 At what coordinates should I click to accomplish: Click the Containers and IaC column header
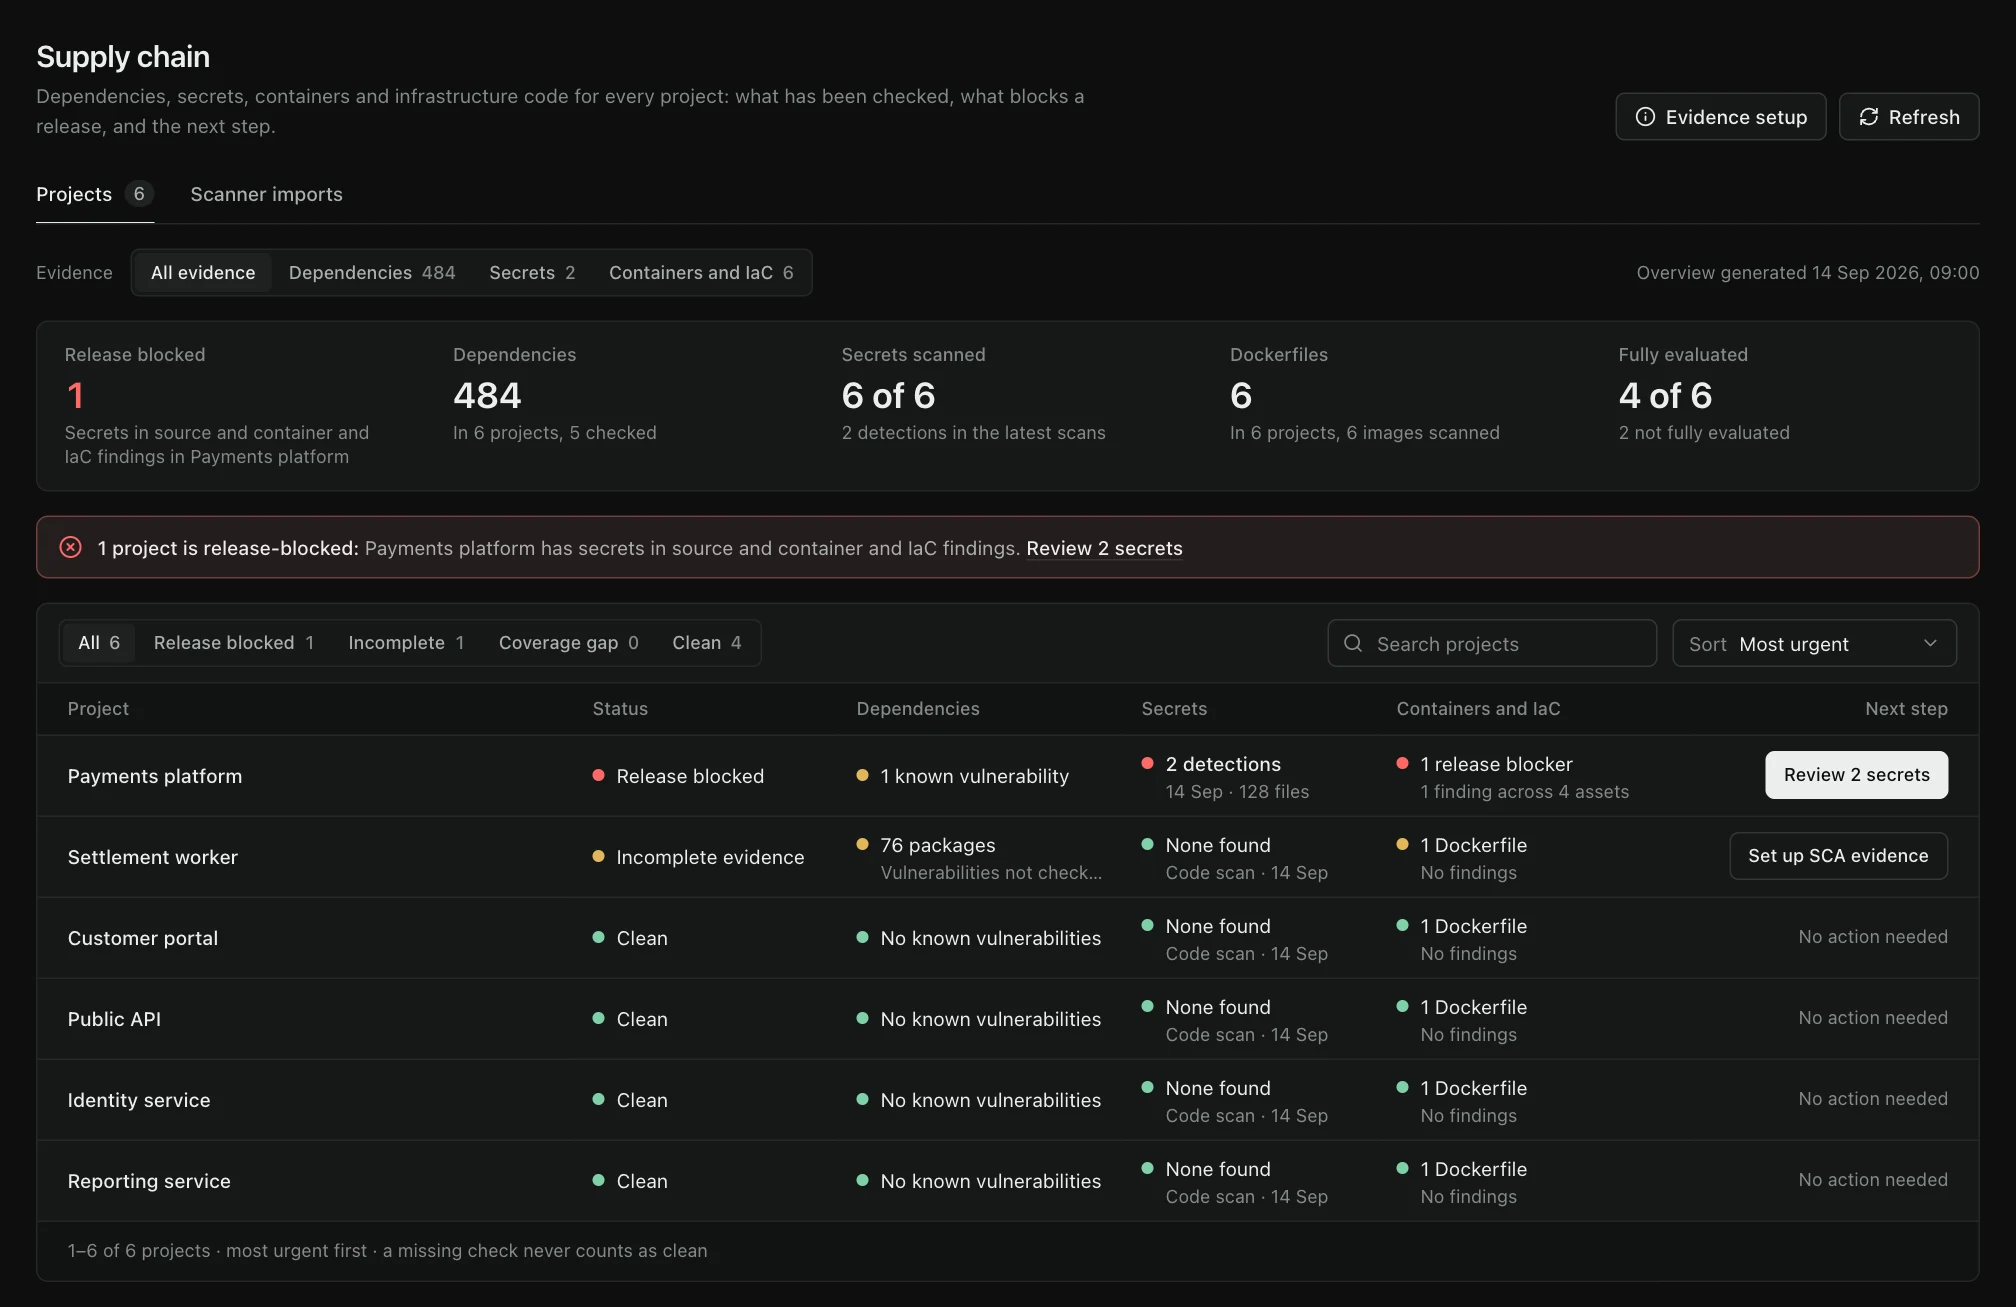(x=1478, y=708)
